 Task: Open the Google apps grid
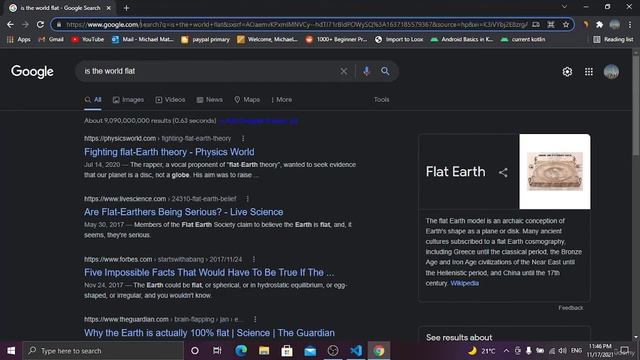(589, 72)
